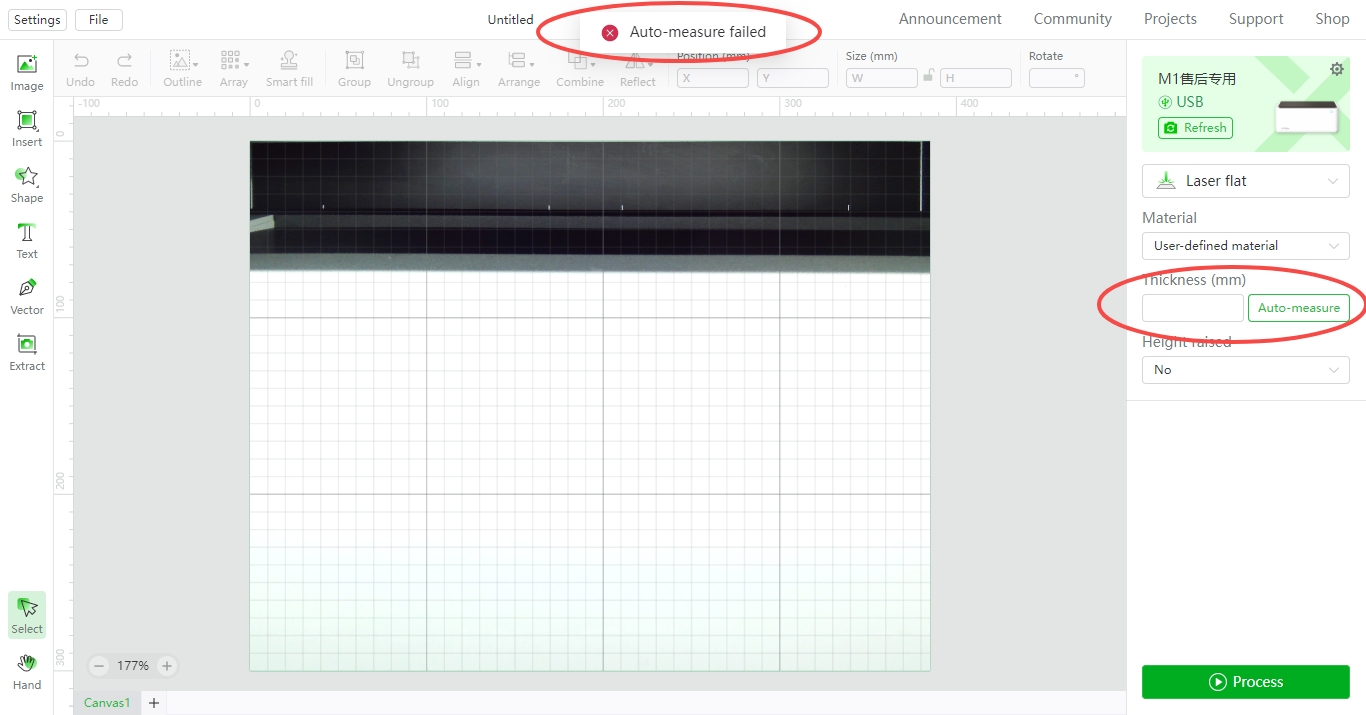
Task: Focus the Y position field
Action: (793, 78)
